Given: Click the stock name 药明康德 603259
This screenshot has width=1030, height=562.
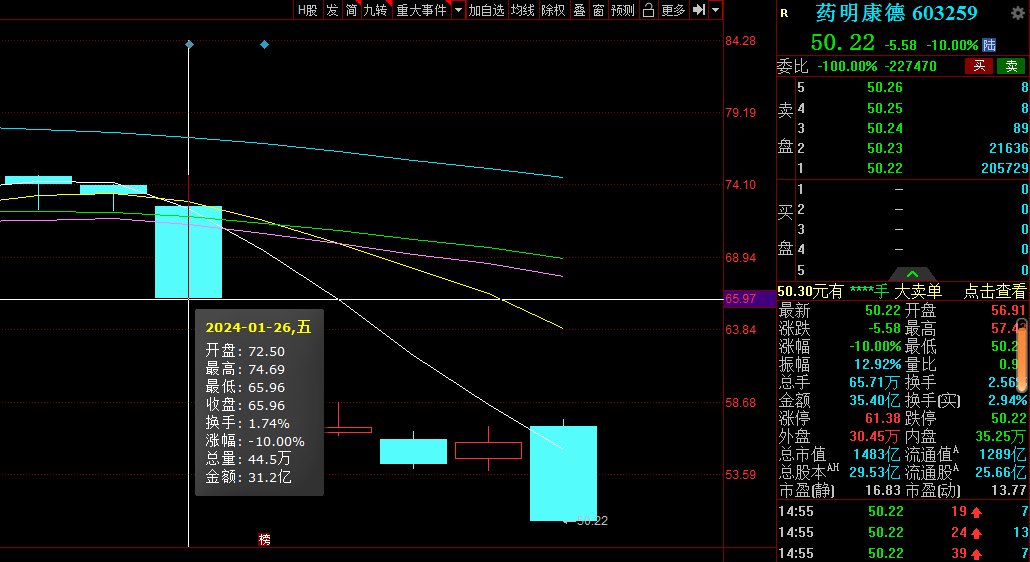Looking at the screenshot, I should [896, 12].
